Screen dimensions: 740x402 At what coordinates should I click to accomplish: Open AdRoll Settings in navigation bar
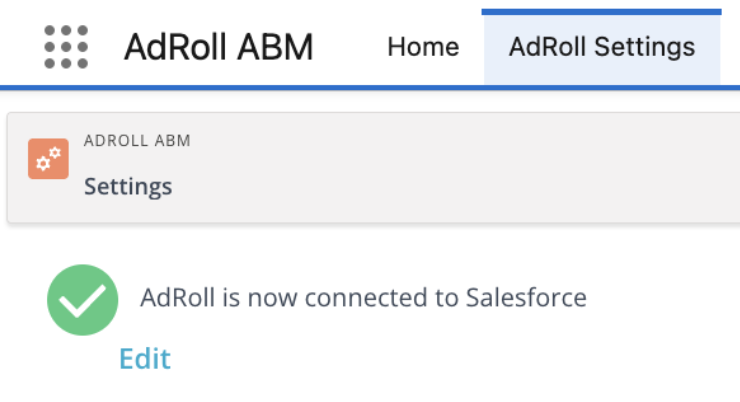pyautogui.click(x=601, y=46)
